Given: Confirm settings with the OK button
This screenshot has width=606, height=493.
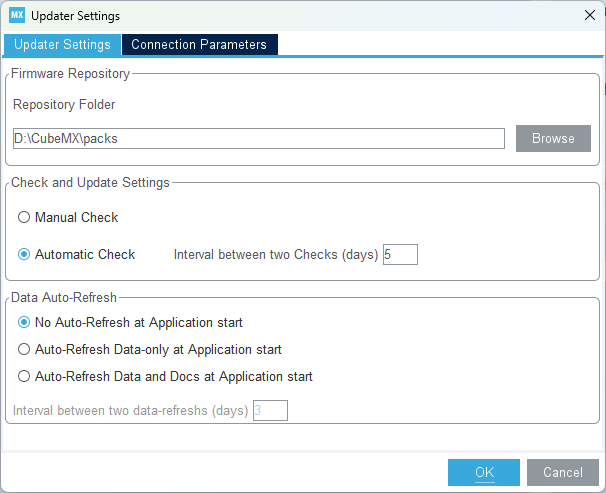Looking at the screenshot, I should click(x=484, y=473).
